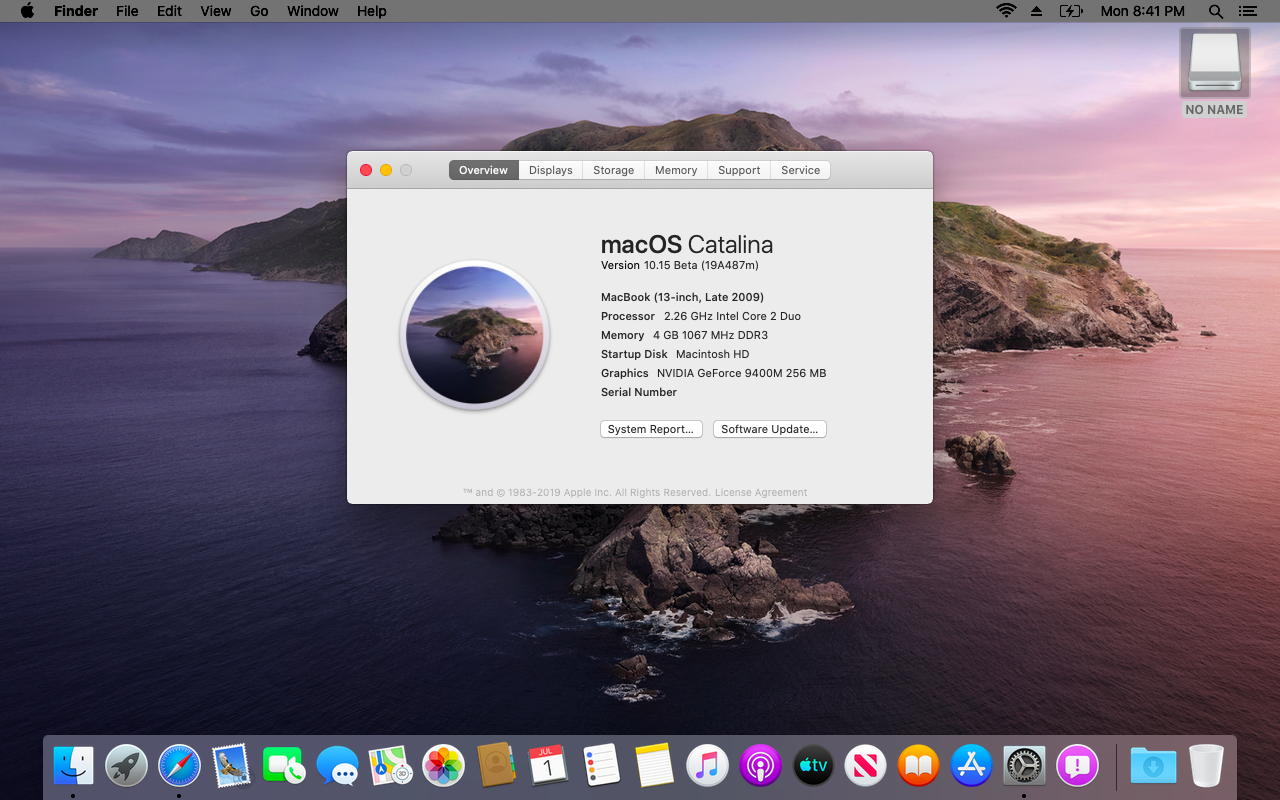Open the Go menu
The image size is (1280, 800).
tap(259, 11)
